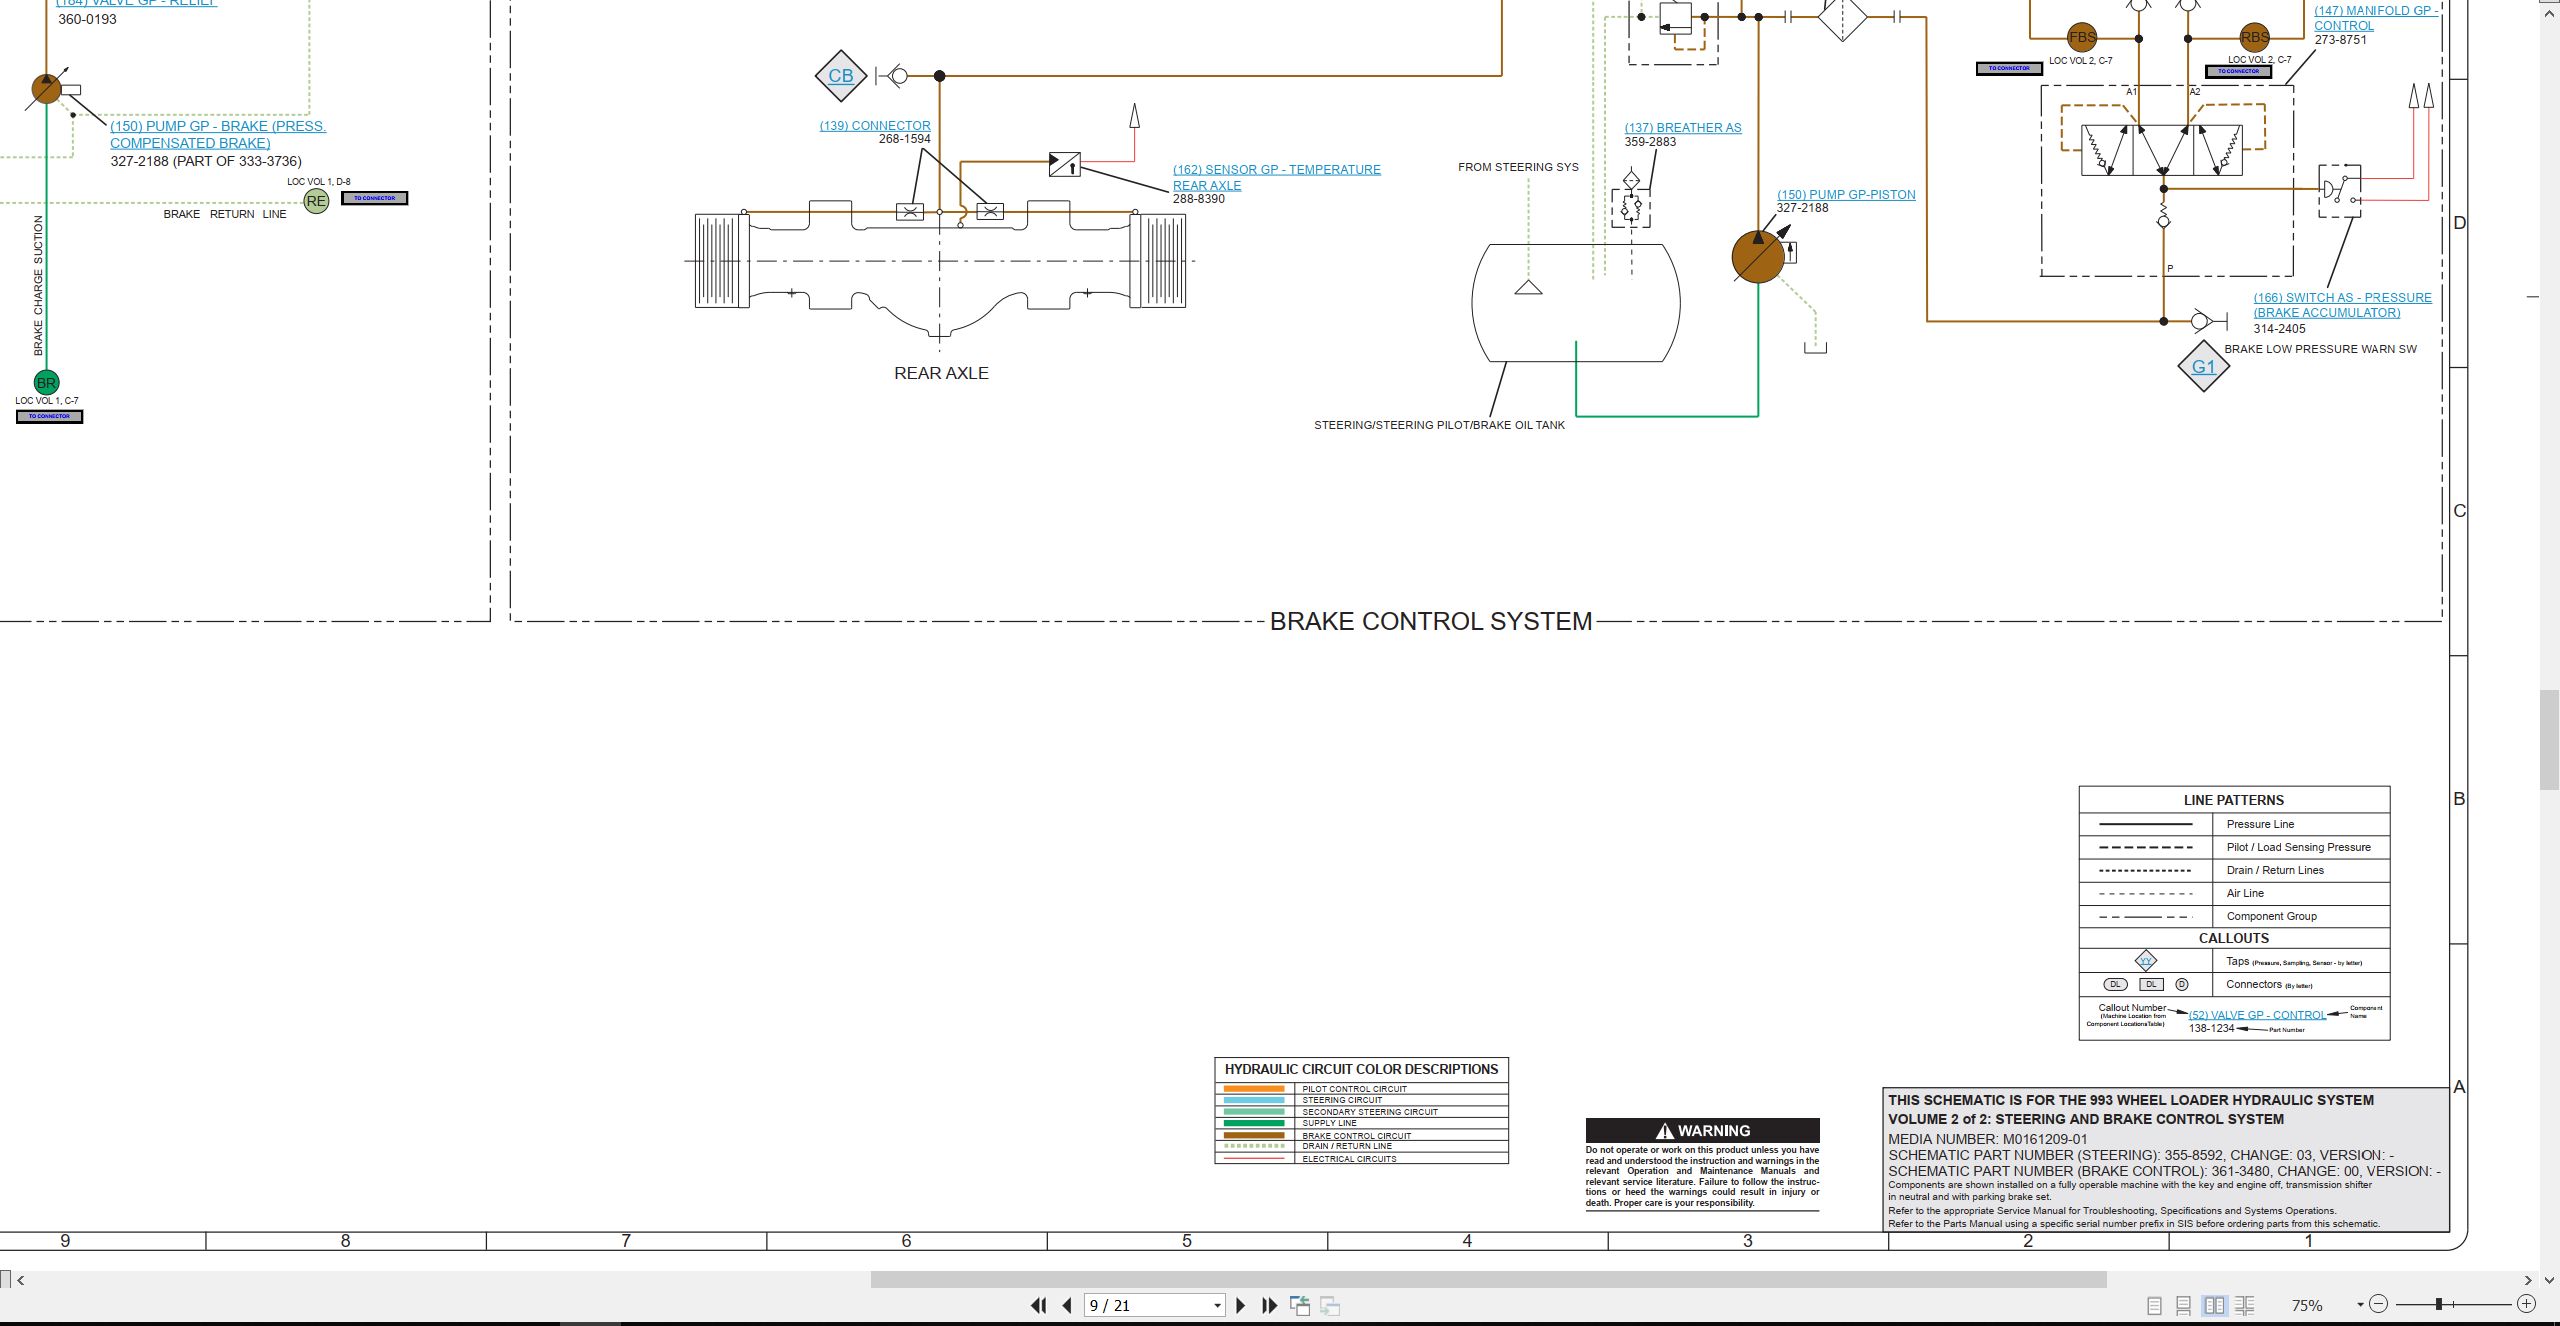Click the FBS connector circle
This screenshot has height=1326, width=2560.
[x=2082, y=38]
